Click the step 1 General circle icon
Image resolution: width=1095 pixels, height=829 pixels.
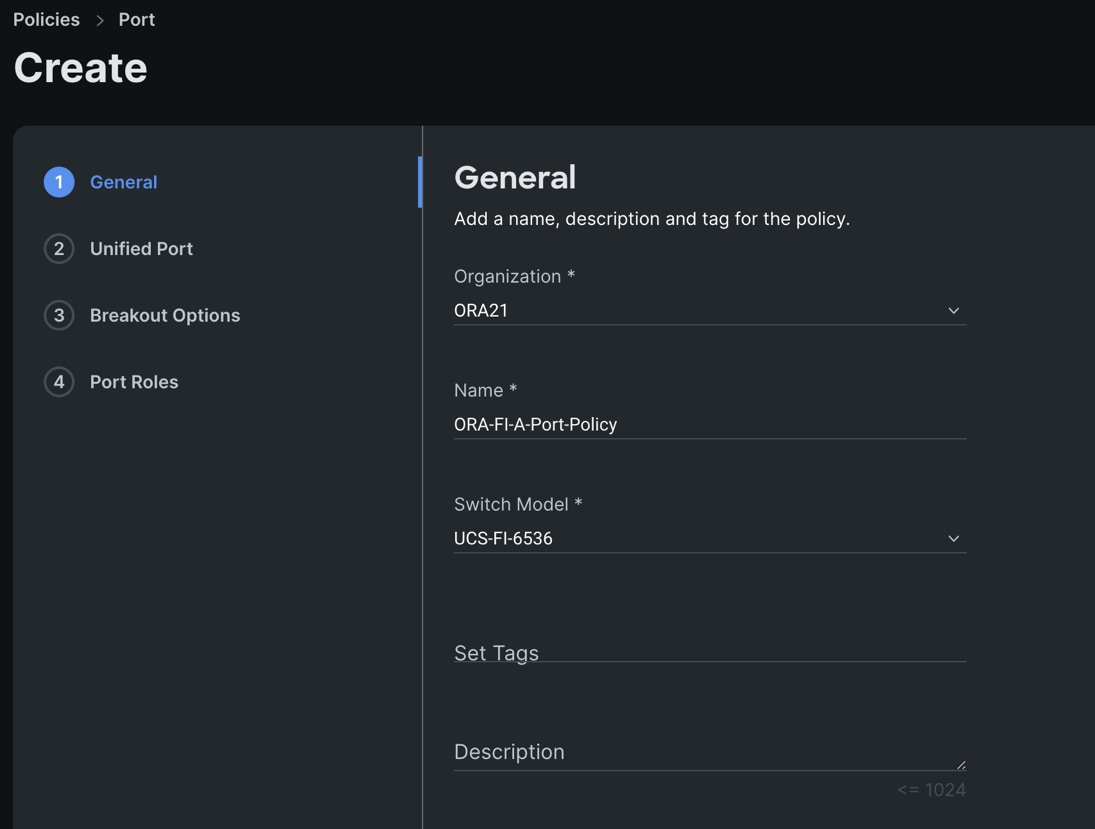tap(59, 182)
